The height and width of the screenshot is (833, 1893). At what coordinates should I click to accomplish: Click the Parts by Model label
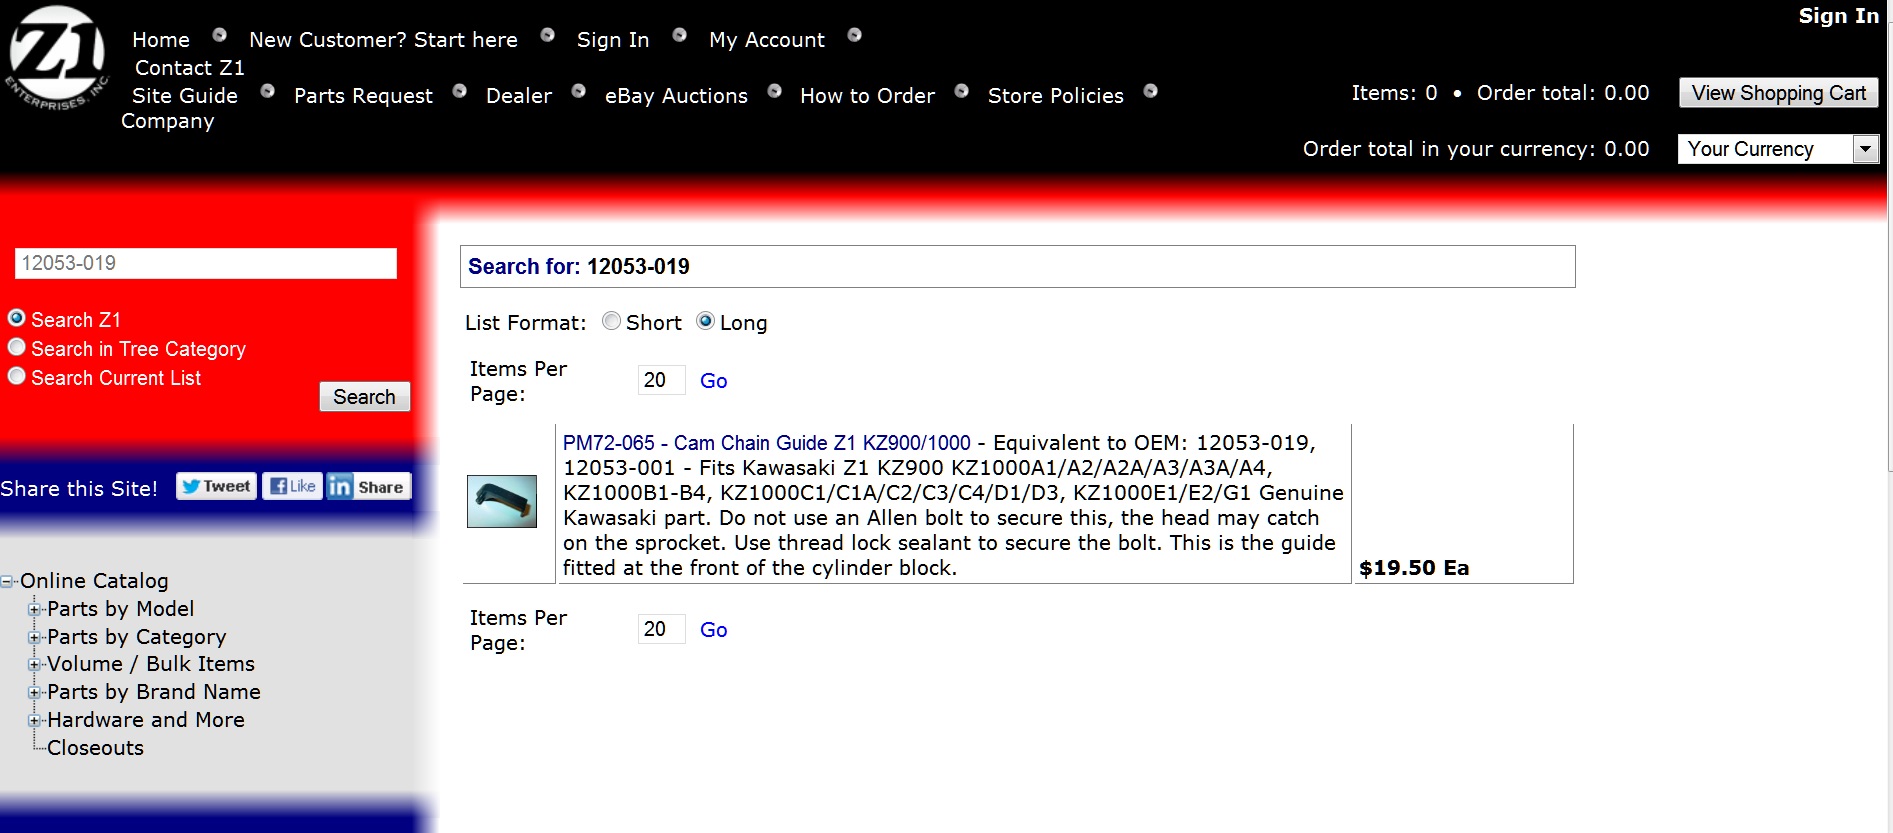pyautogui.click(x=121, y=609)
